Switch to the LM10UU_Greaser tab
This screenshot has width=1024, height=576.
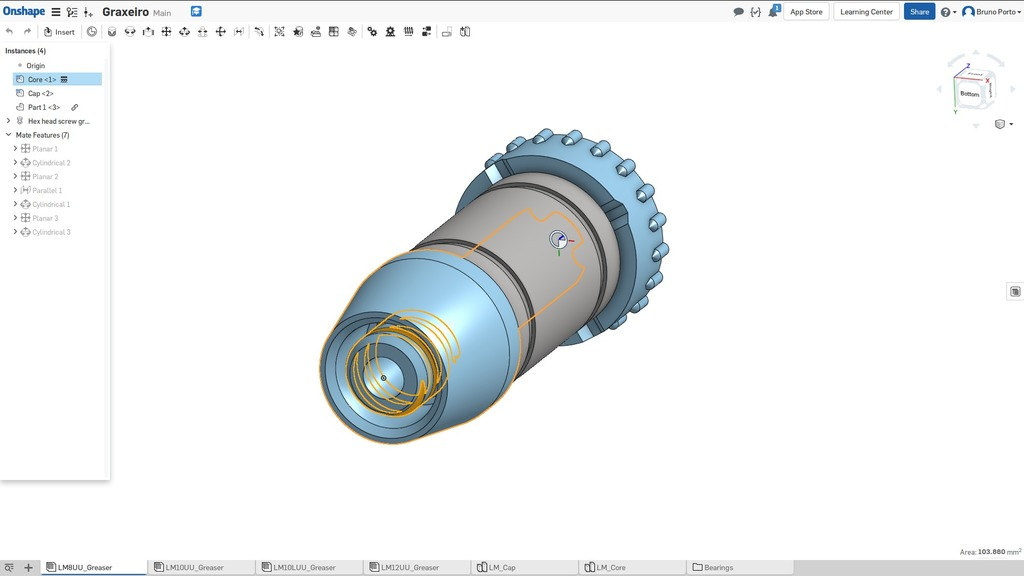(202, 568)
